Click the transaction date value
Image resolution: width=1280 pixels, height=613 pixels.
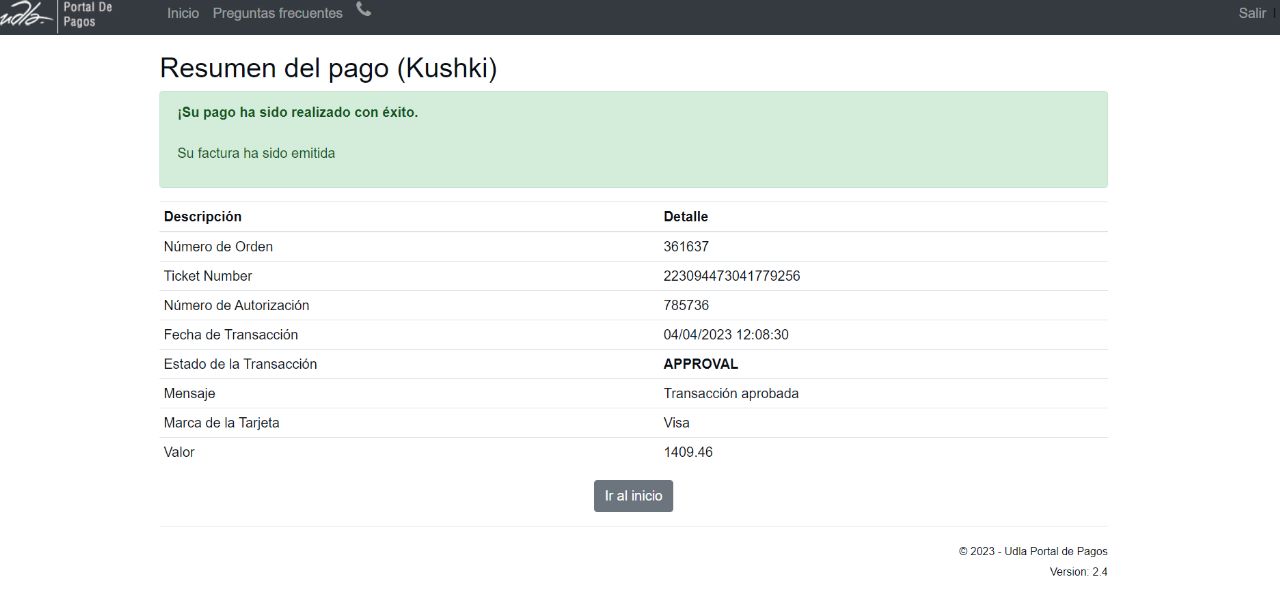point(725,334)
